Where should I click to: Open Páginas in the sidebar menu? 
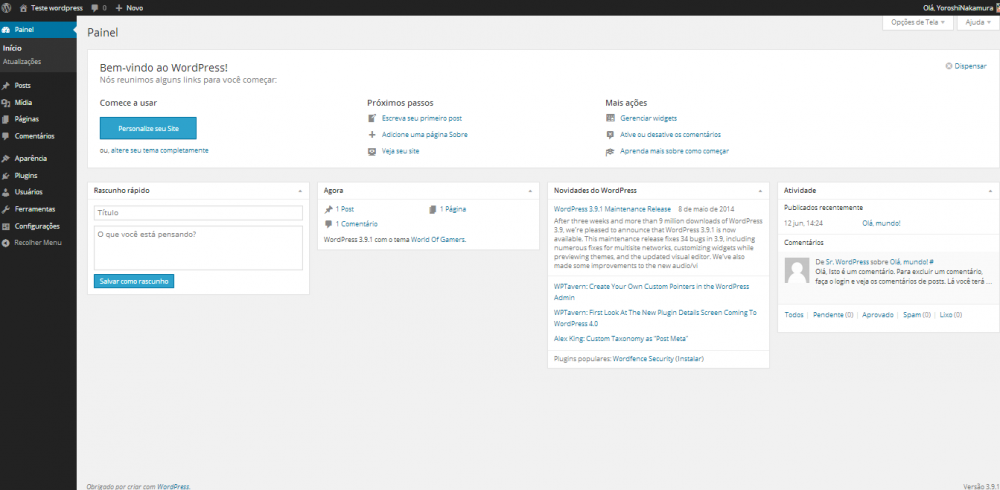[x=28, y=119]
